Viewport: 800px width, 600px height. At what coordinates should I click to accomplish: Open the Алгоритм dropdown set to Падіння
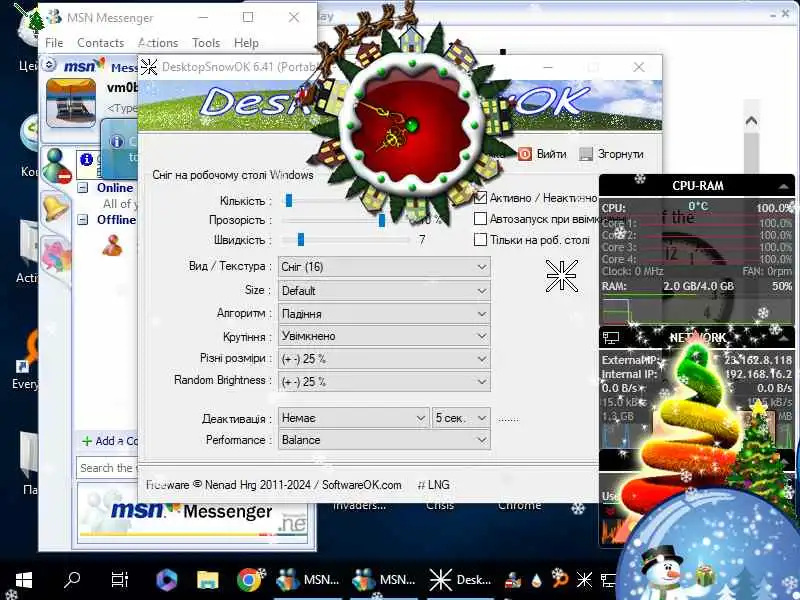click(384, 314)
